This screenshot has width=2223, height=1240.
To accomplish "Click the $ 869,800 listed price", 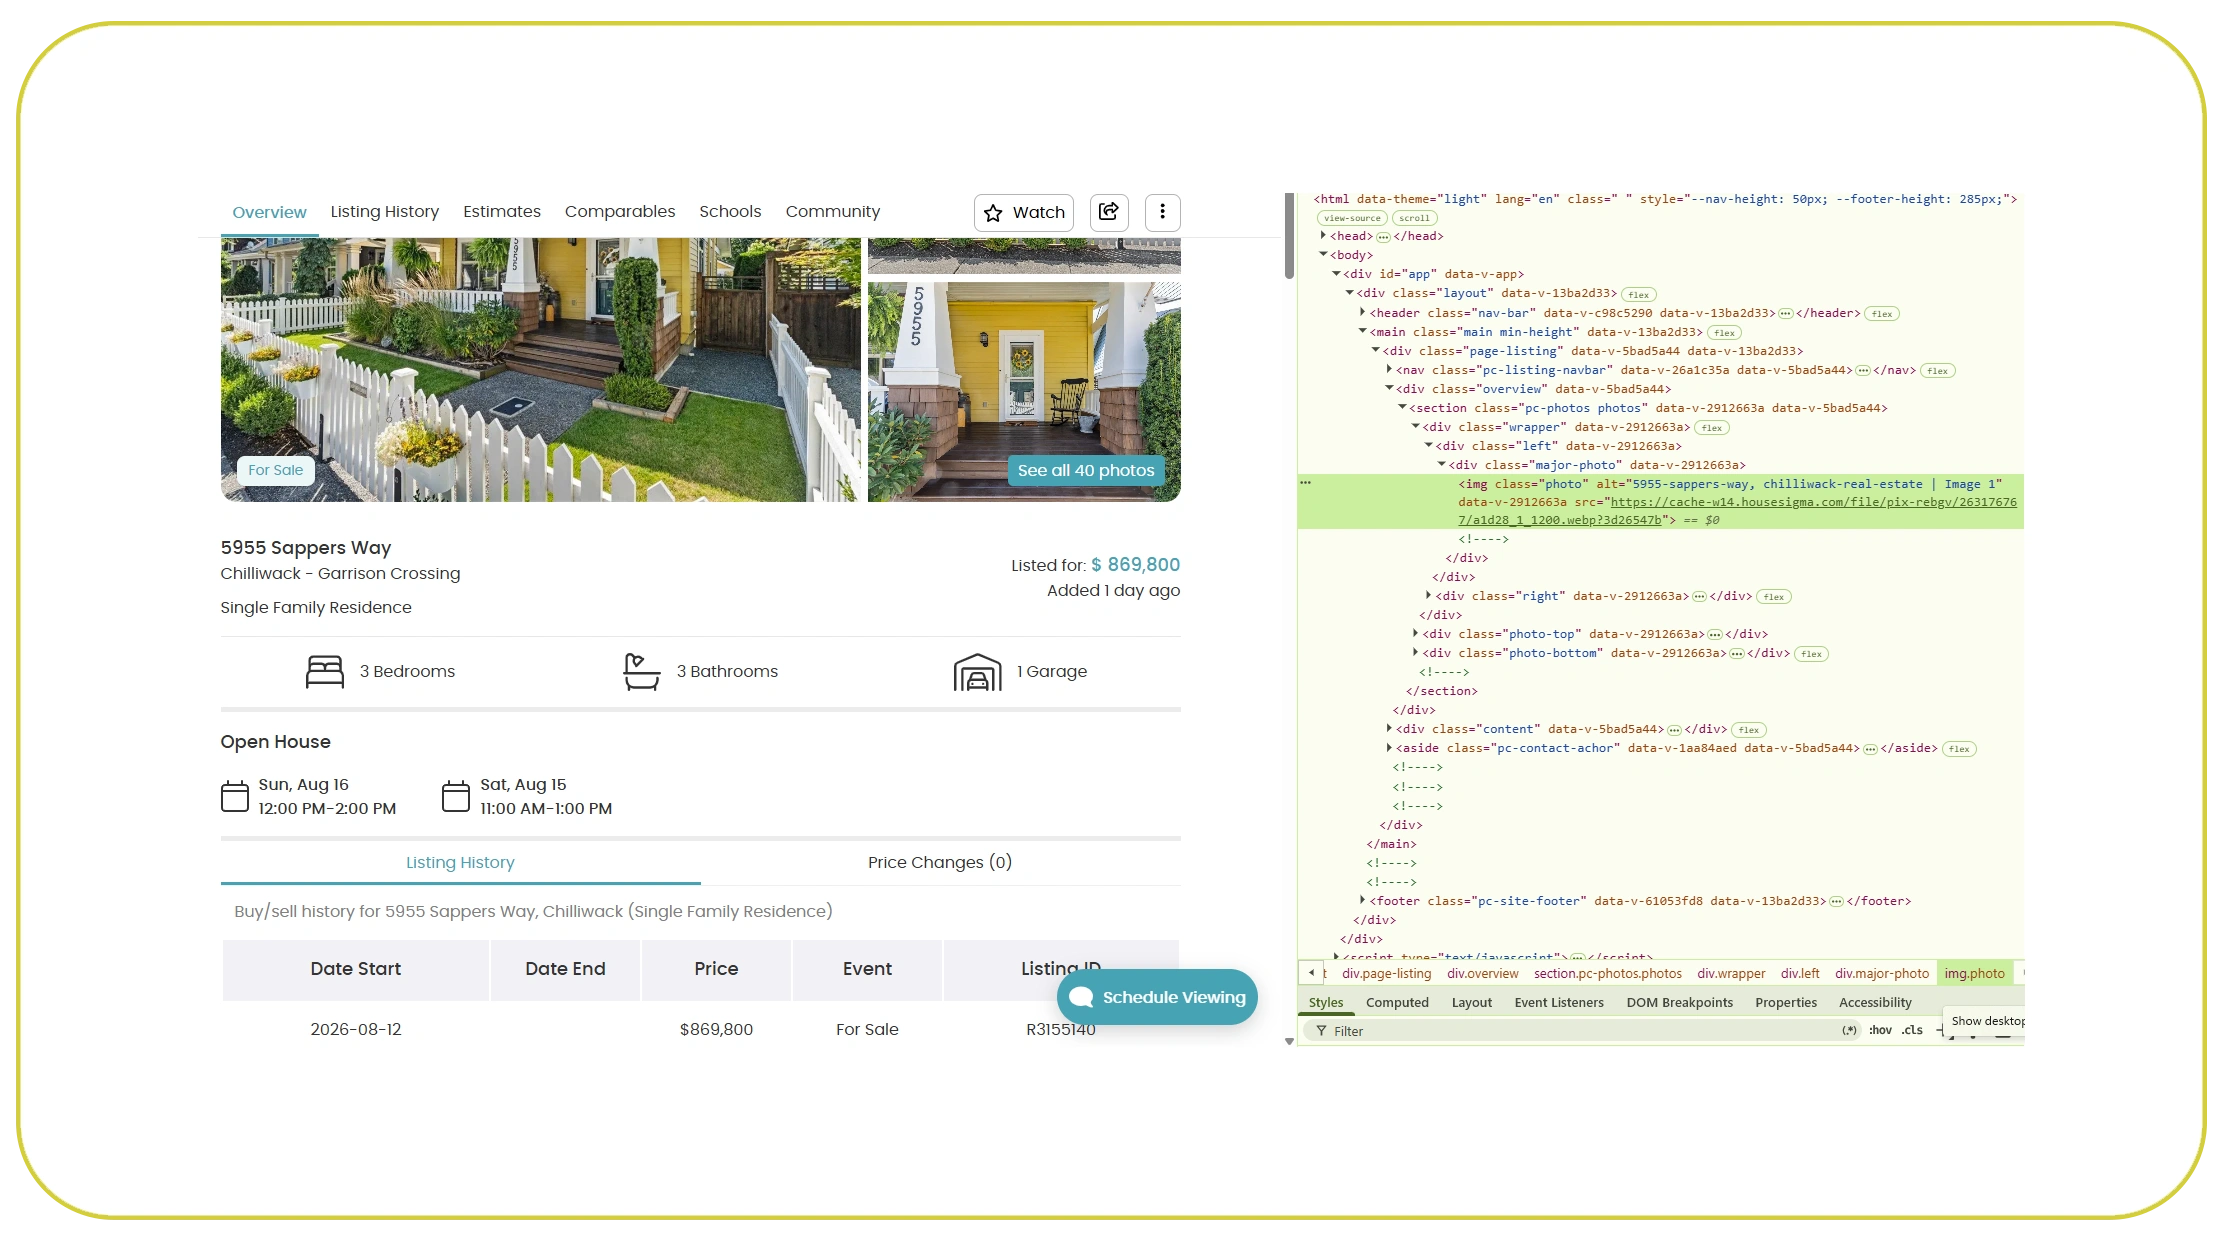I will (1135, 565).
